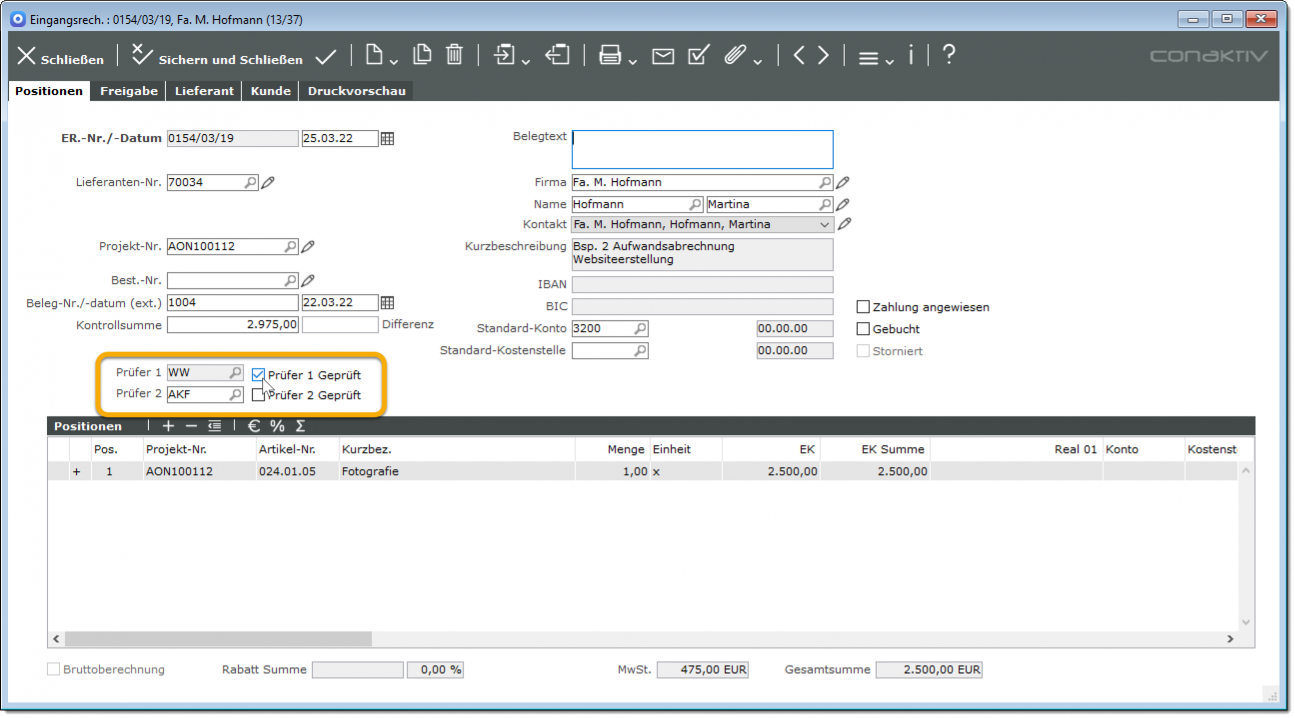Switch to the Freigabe tab
Viewport: 1295px width, 718px height.
point(128,91)
